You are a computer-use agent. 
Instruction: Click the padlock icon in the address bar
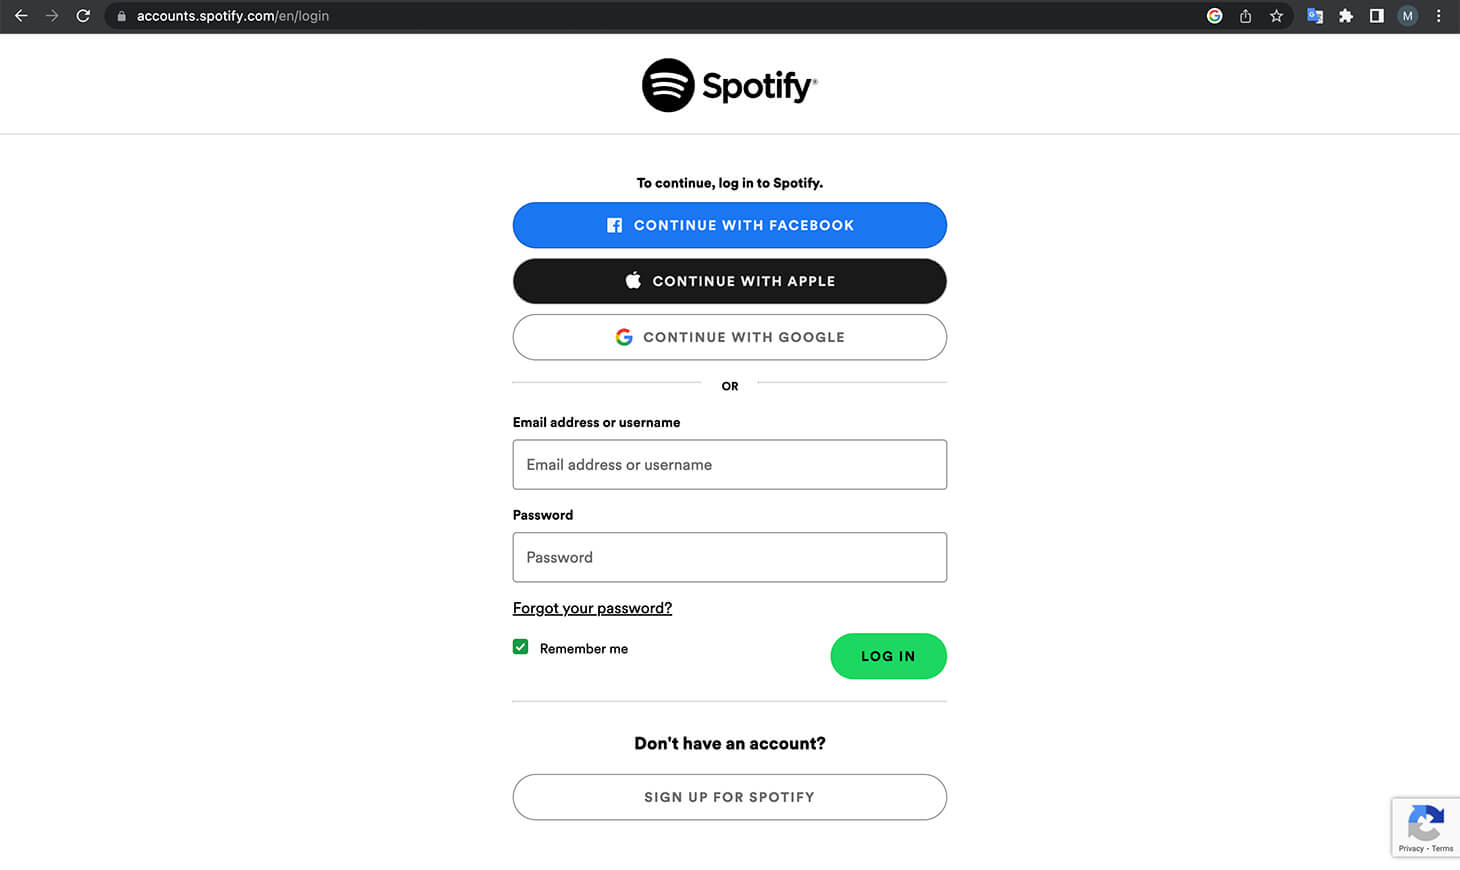coord(120,16)
